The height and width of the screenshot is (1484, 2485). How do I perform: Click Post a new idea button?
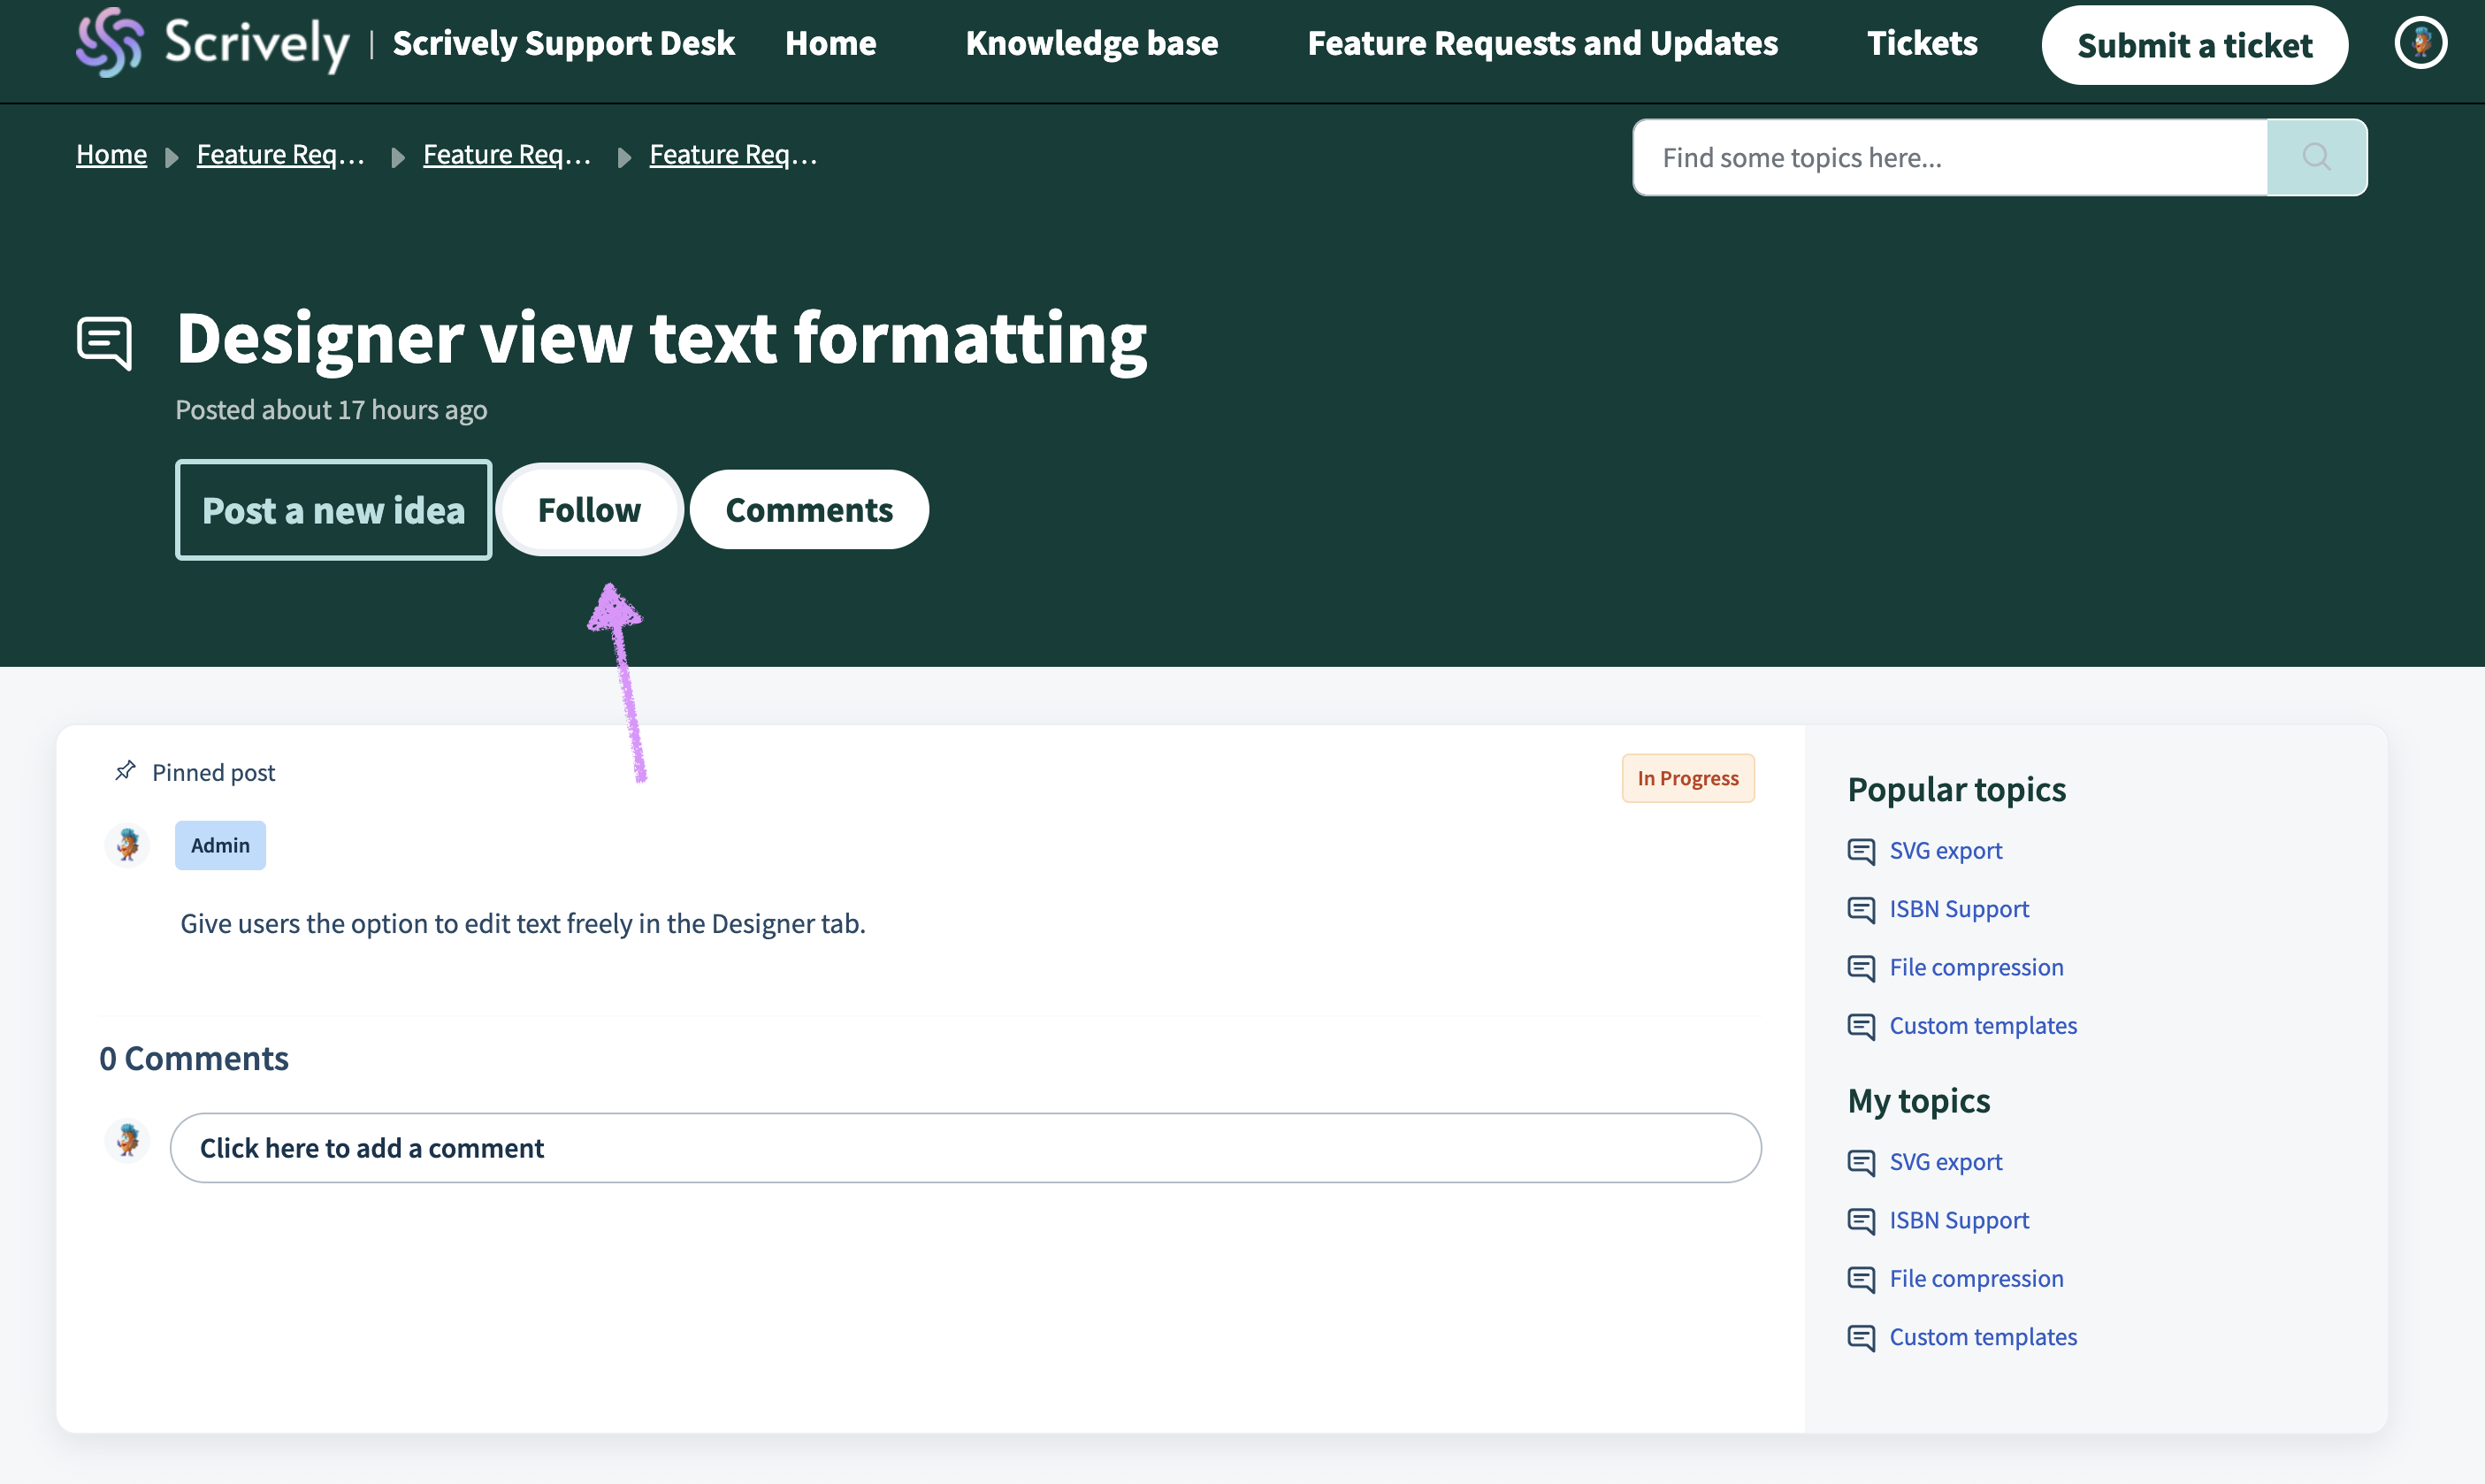point(333,510)
